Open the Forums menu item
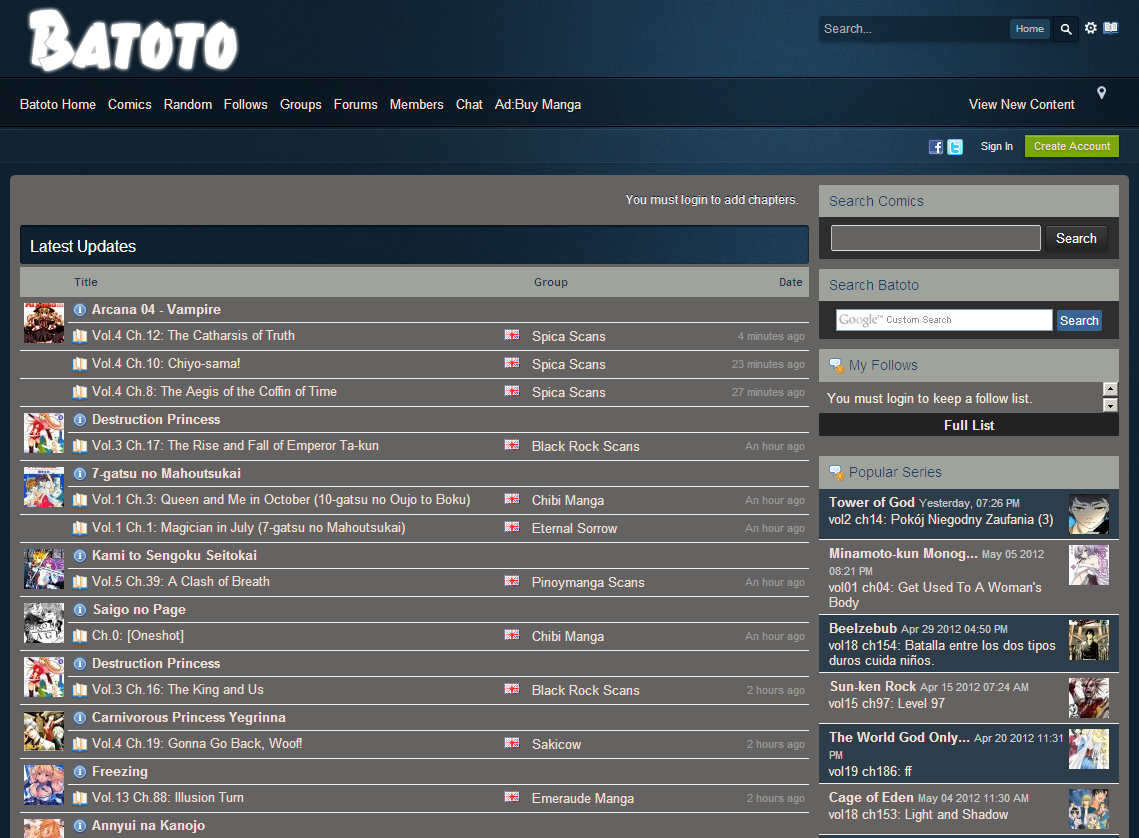The width and height of the screenshot is (1139, 838). click(355, 105)
